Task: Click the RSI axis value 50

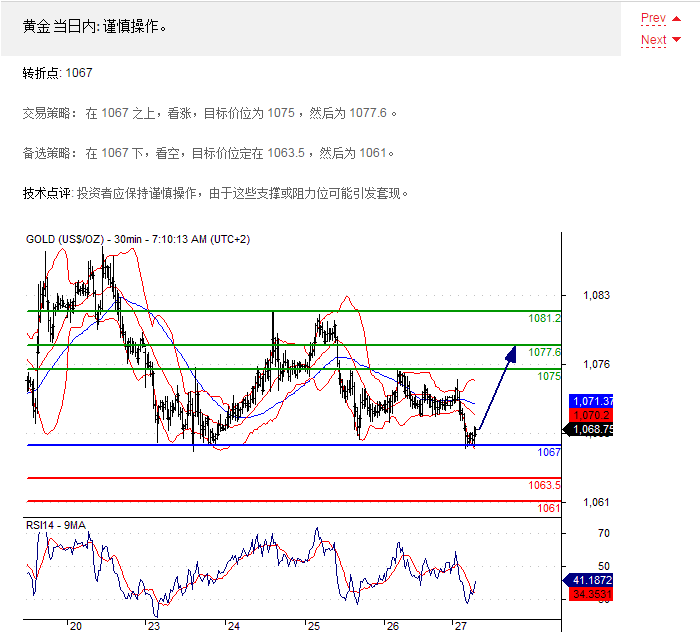Action: 604,566
